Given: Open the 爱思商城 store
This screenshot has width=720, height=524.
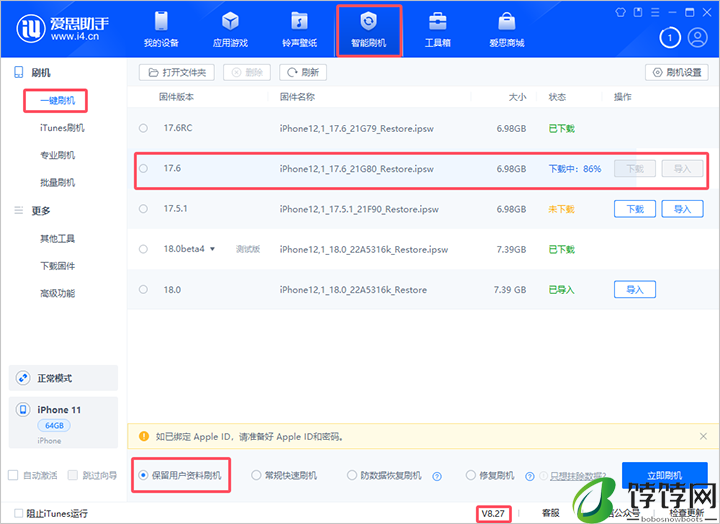Looking at the screenshot, I should [x=506, y=30].
